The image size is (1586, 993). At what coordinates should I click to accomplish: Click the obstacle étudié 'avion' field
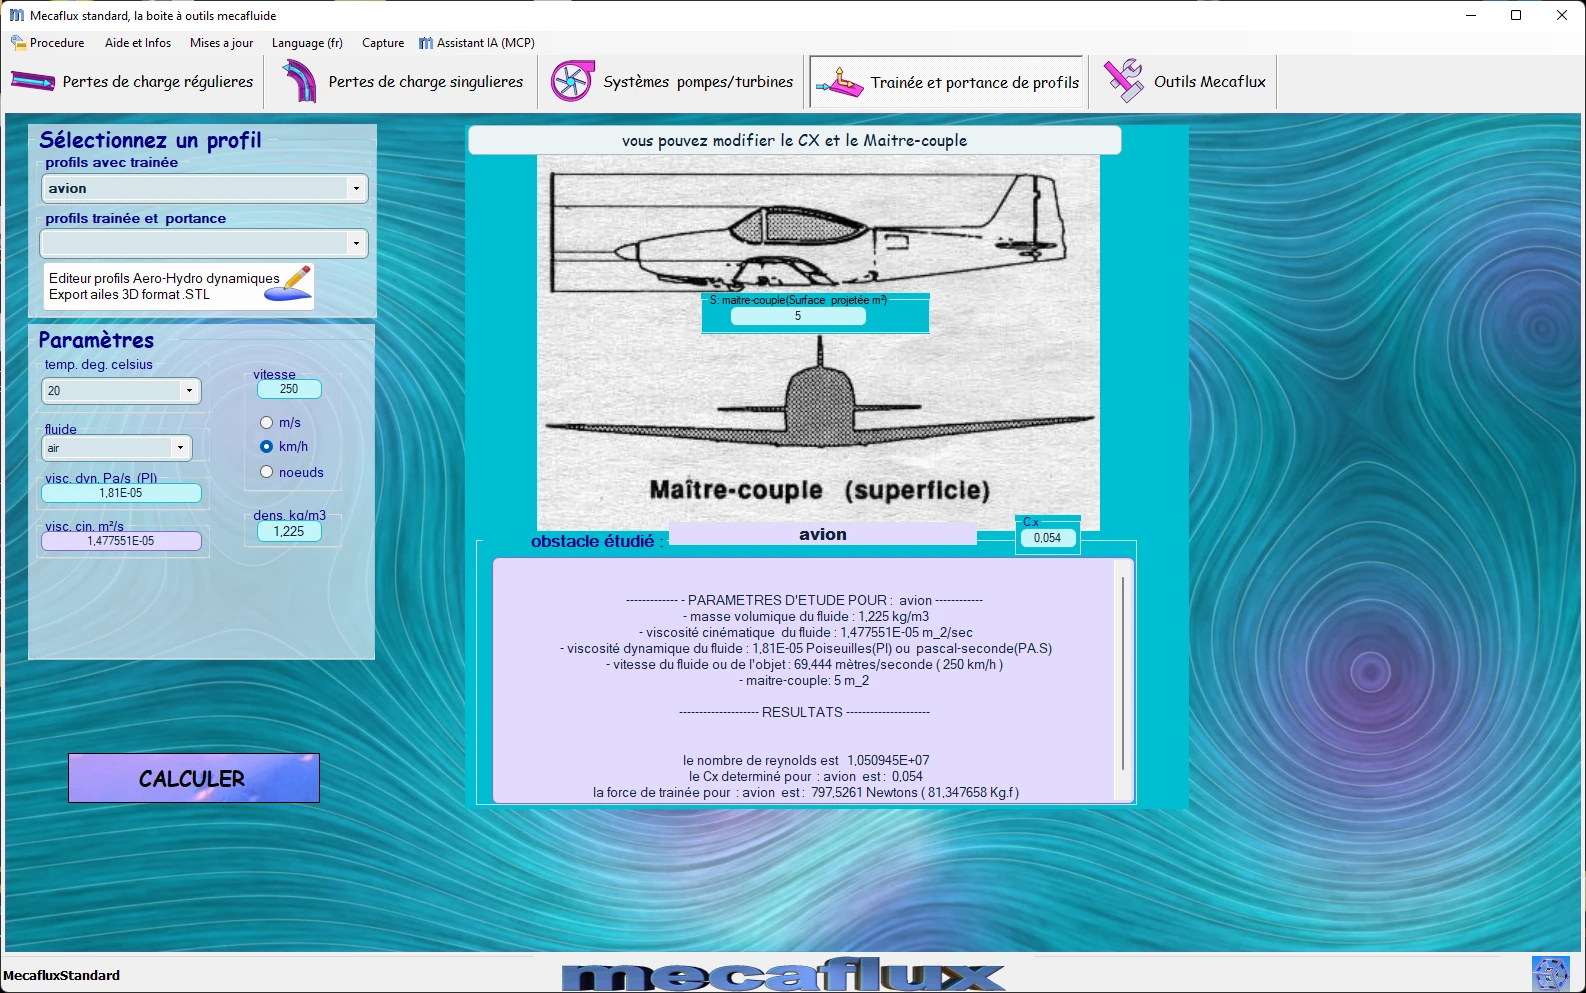pyautogui.click(x=822, y=534)
